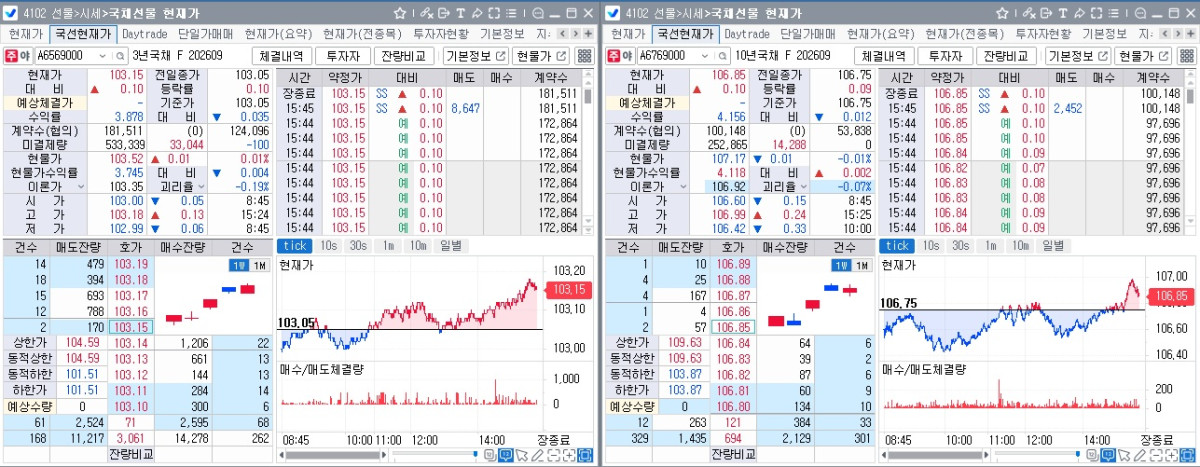
Task: Switch left chart to 10s interval
Action: click(327, 245)
